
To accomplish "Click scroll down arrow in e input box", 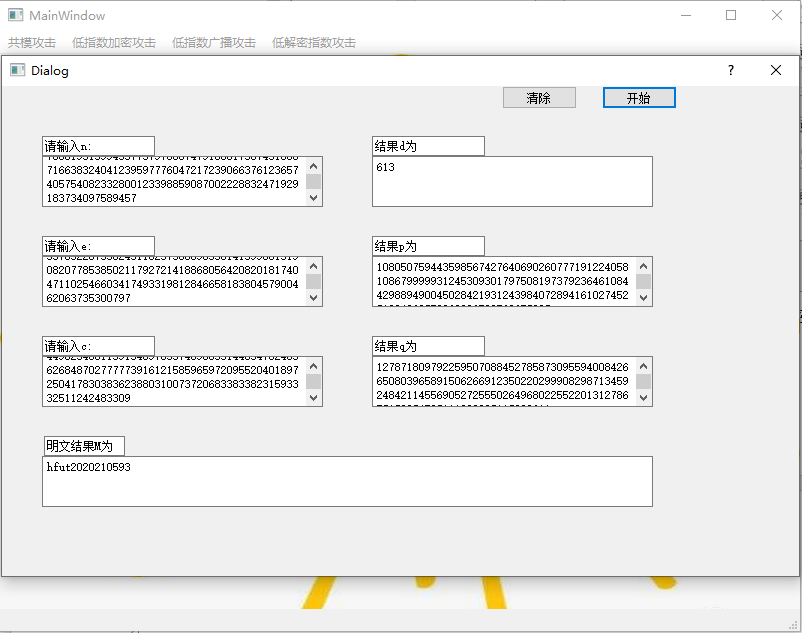I will (314, 298).
